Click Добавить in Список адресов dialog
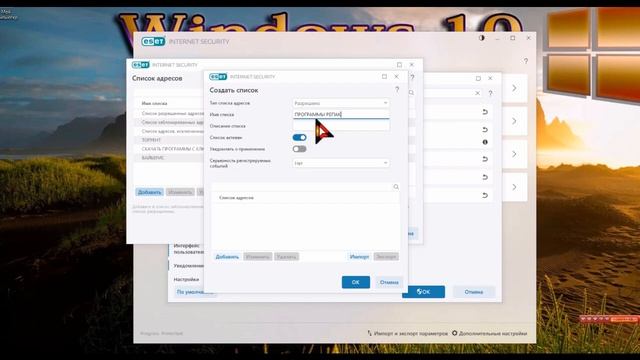This screenshot has height=360, width=640. tap(149, 192)
